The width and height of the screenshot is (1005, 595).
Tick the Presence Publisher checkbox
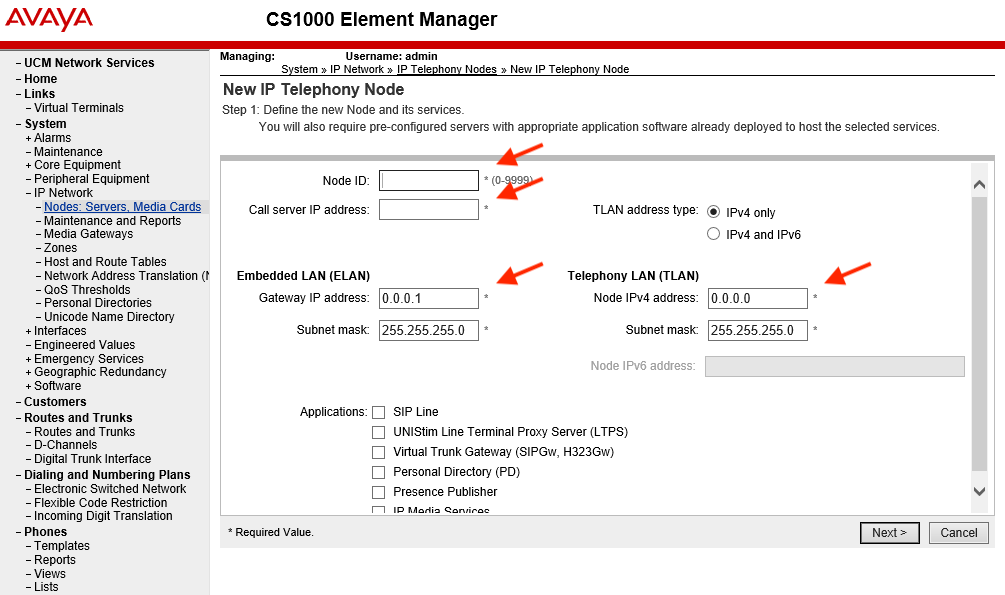379,492
